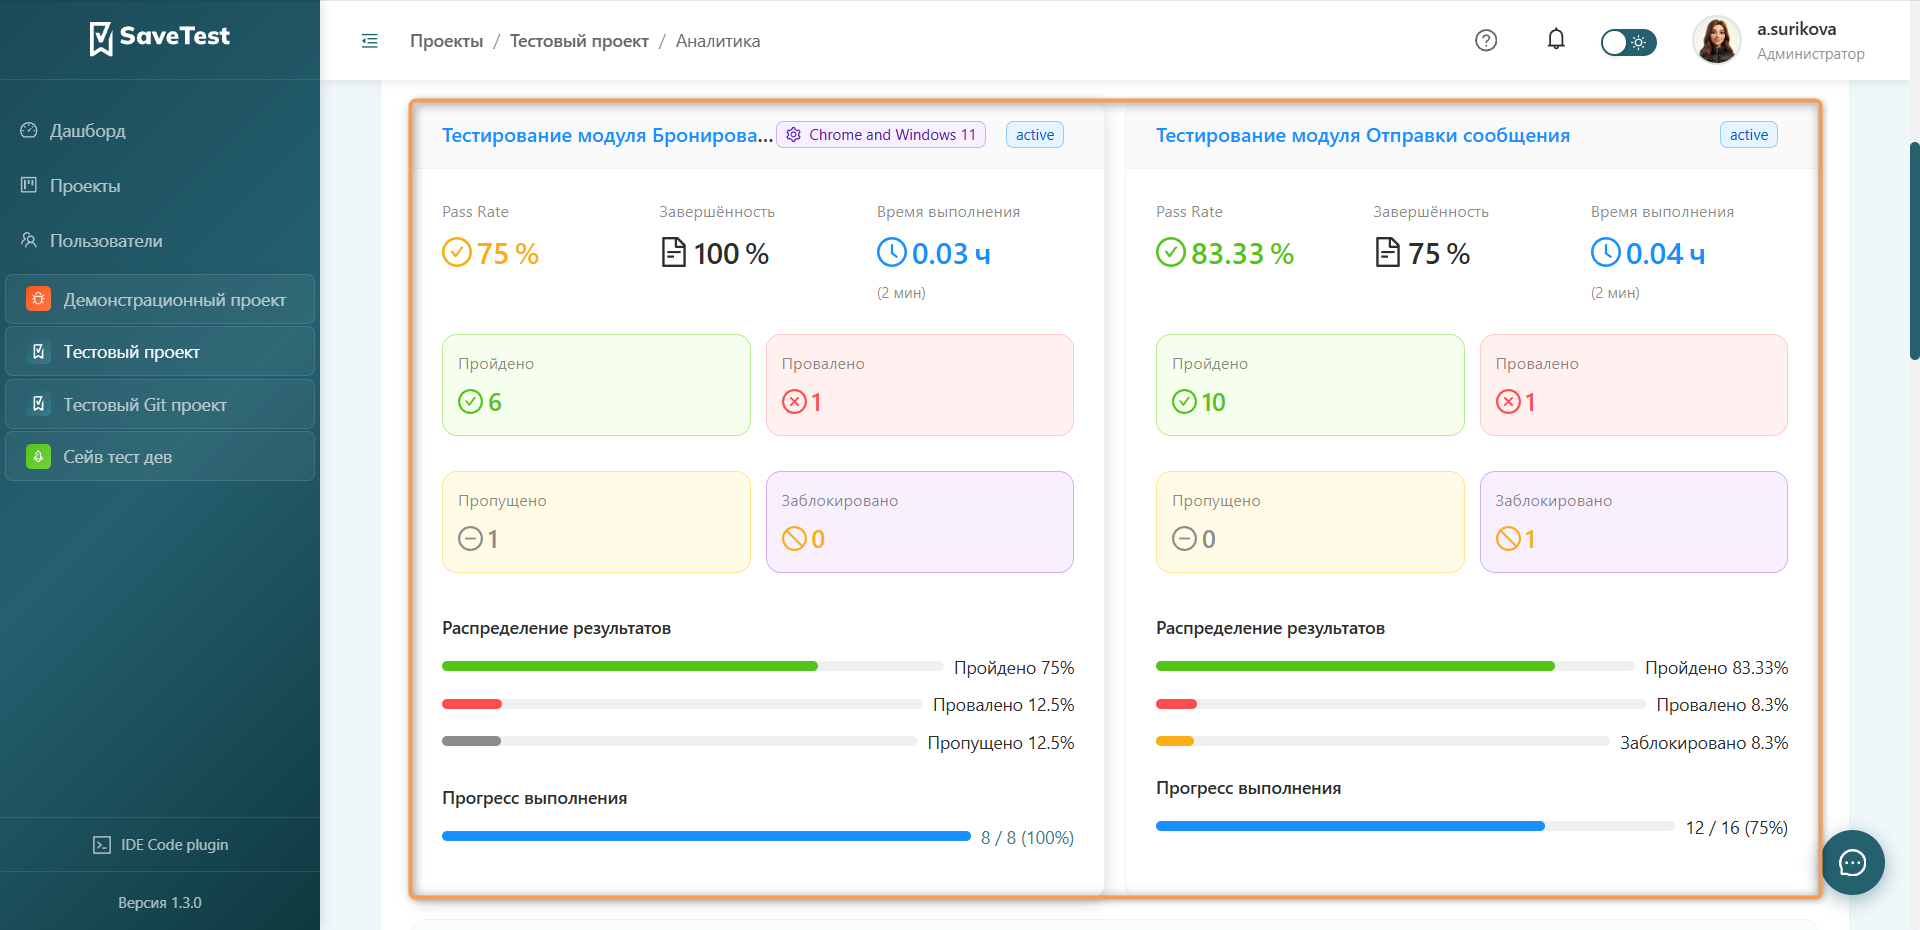This screenshot has height=930, width=1920.
Task: Collapse the sidebar with the menu-fold icon
Action: (370, 41)
